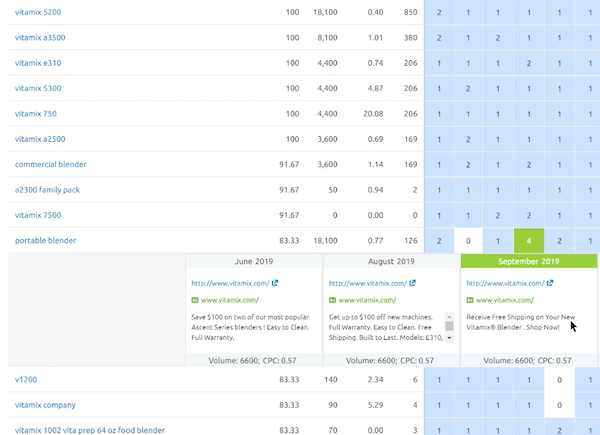The width and height of the screenshot is (600, 435).
Task: Open external link icon in August 2019 ad
Action: 412,283
